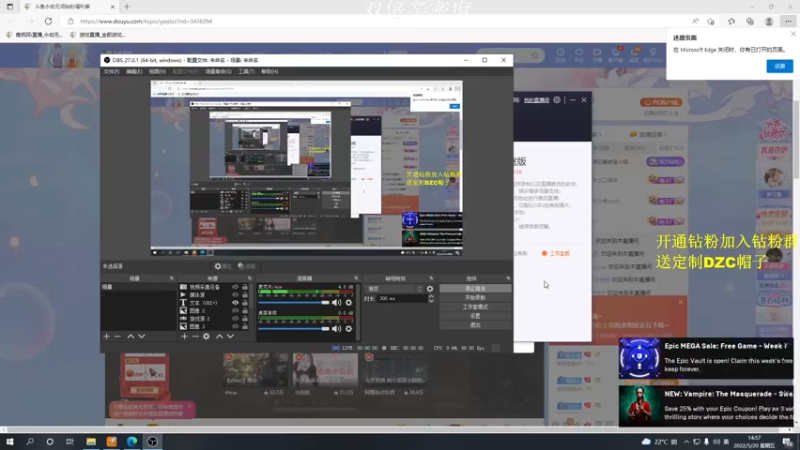Open Microsoft Edge from the taskbar
The image size is (800, 450).
coord(132,442)
